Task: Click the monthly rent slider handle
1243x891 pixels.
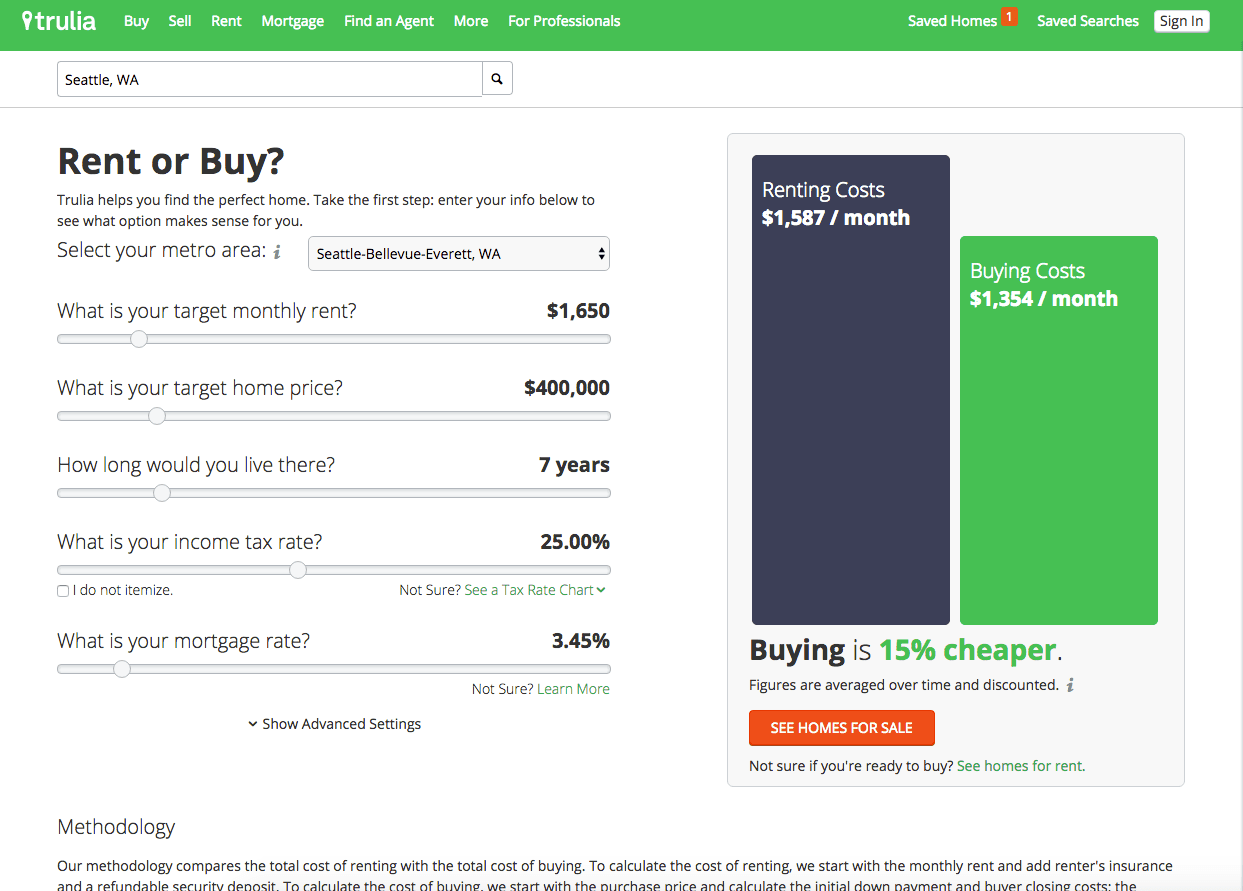Action: tap(139, 339)
